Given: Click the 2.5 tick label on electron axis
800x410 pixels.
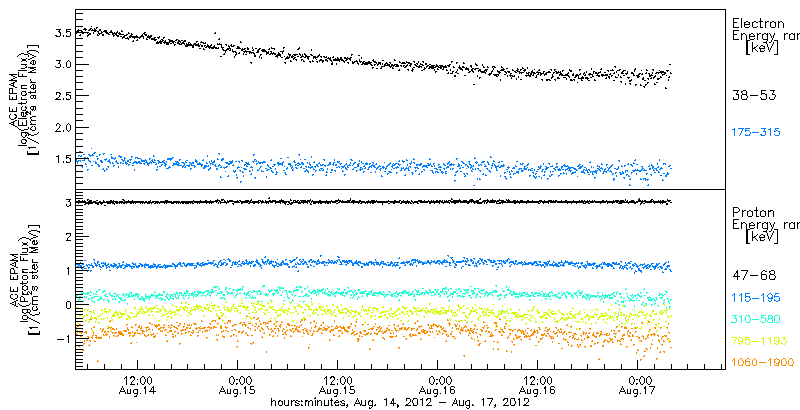Looking at the screenshot, I should [62, 96].
